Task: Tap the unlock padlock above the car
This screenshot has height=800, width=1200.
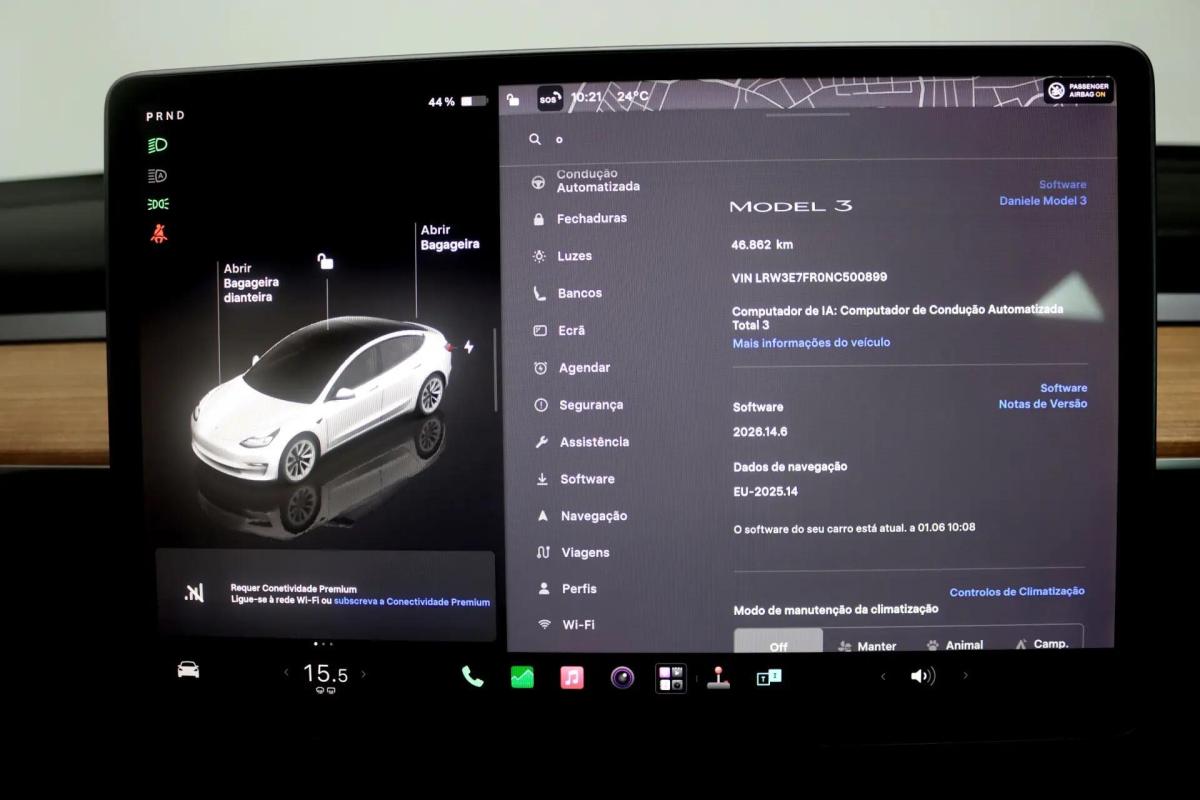Action: (325, 261)
